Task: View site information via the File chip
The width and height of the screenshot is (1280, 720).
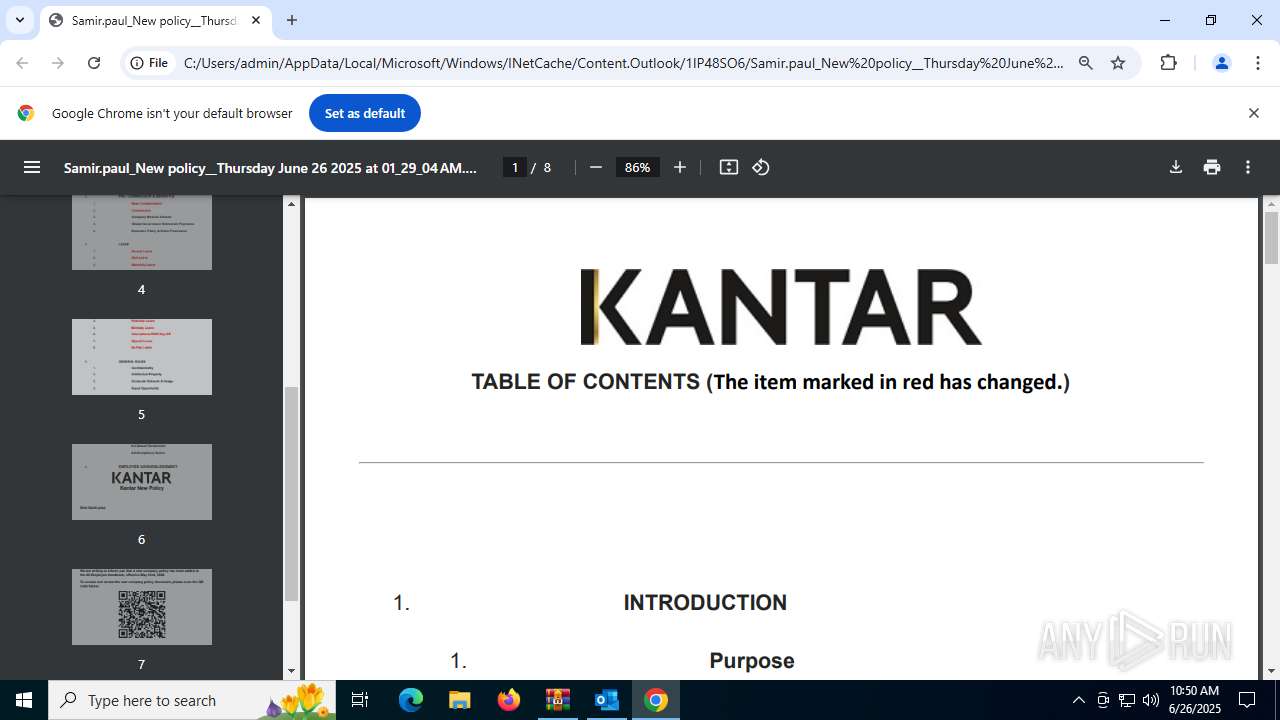Action: [x=148, y=63]
